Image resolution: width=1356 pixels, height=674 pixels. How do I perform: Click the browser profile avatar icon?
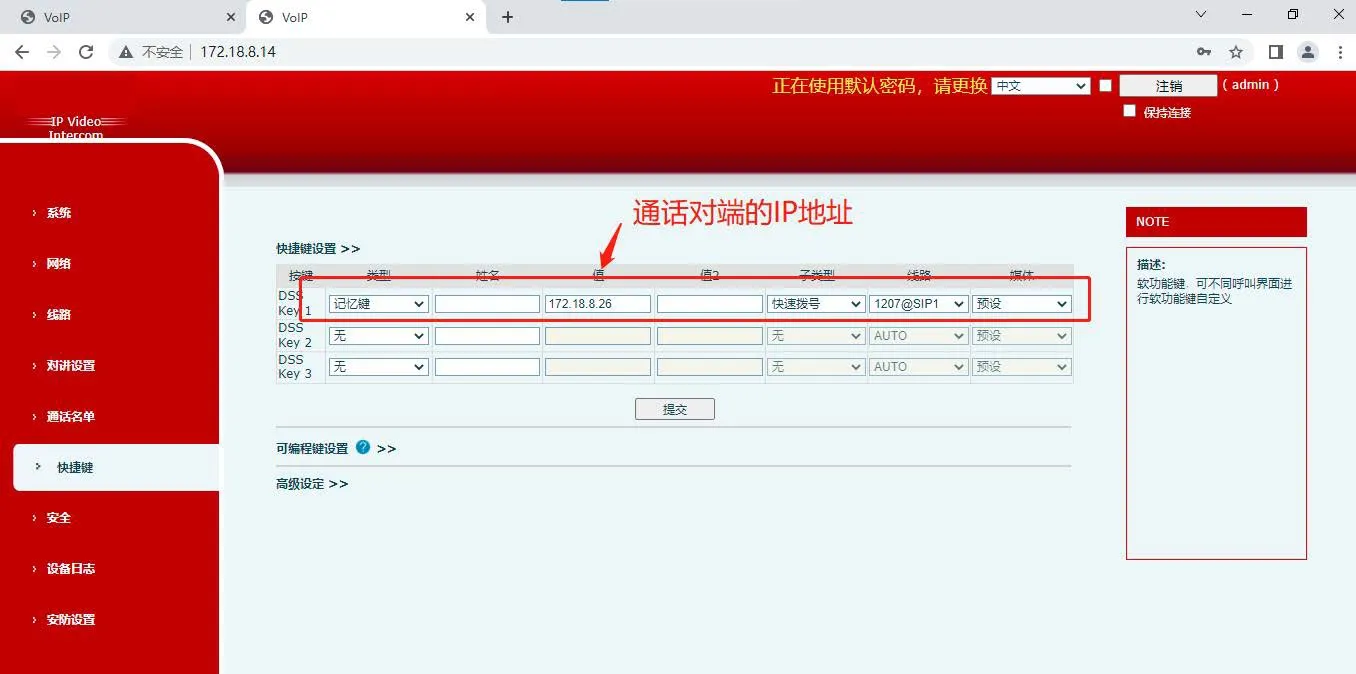(x=1309, y=50)
